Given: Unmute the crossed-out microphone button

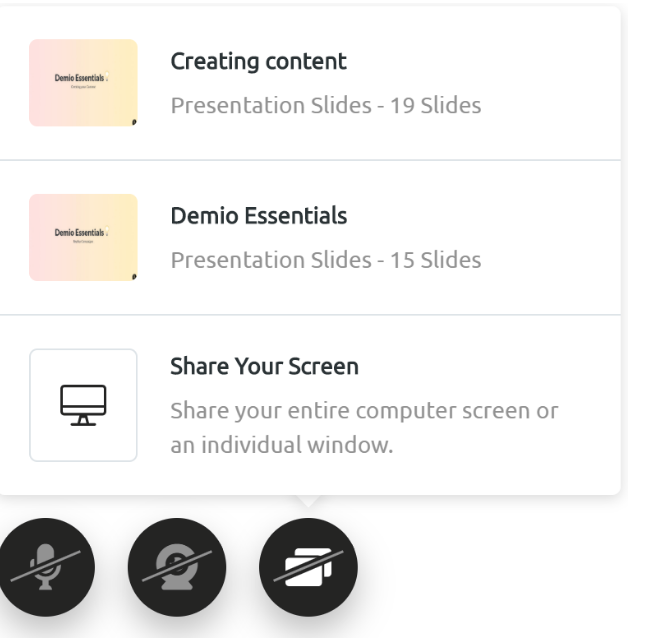Looking at the screenshot, I should pos(46,567).
